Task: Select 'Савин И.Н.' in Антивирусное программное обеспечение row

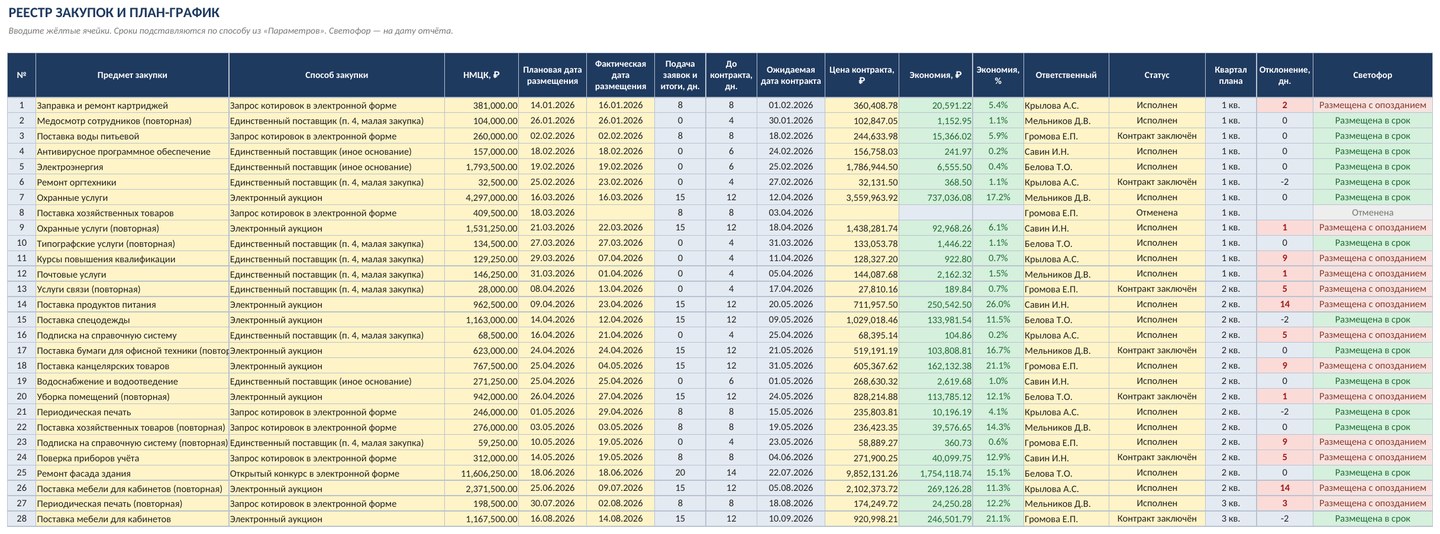Action: [1066, 151]
